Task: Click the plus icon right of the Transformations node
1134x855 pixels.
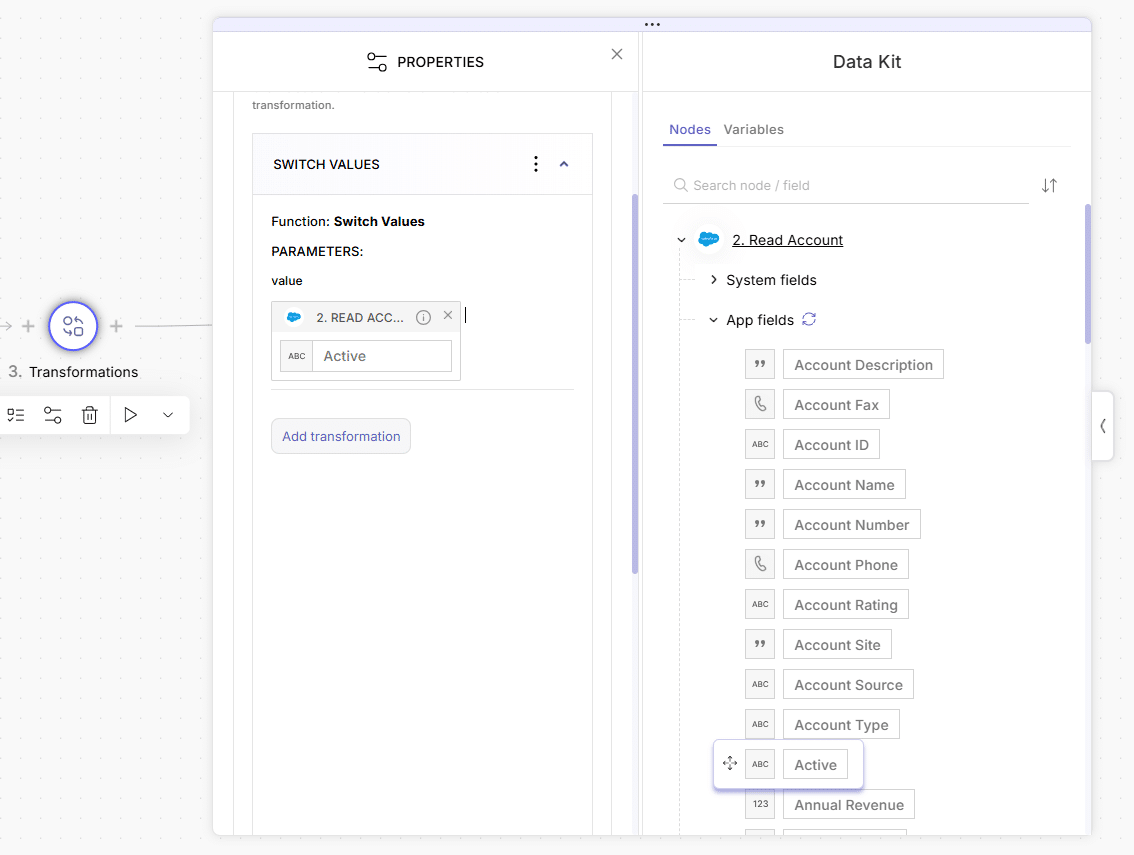Action: pos(116,326)
